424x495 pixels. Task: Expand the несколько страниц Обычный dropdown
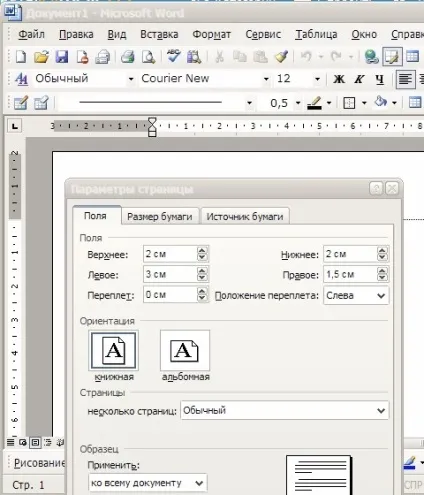(x=285, y=410)
